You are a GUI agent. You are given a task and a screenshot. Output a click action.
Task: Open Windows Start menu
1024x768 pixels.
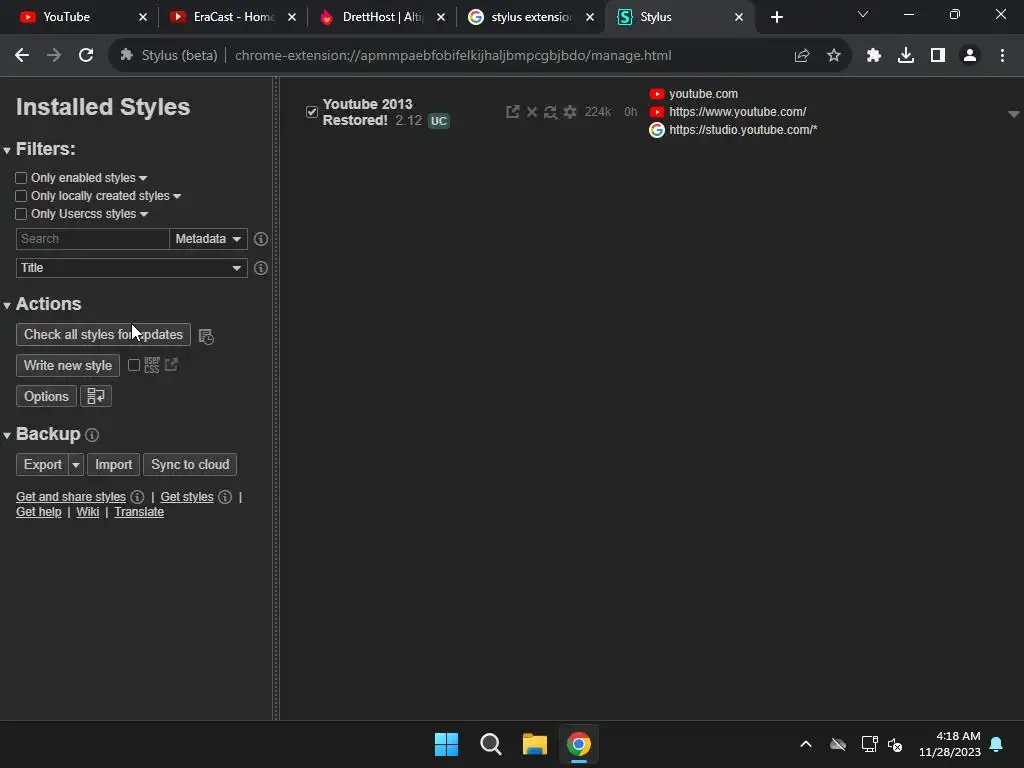[447, 744]
